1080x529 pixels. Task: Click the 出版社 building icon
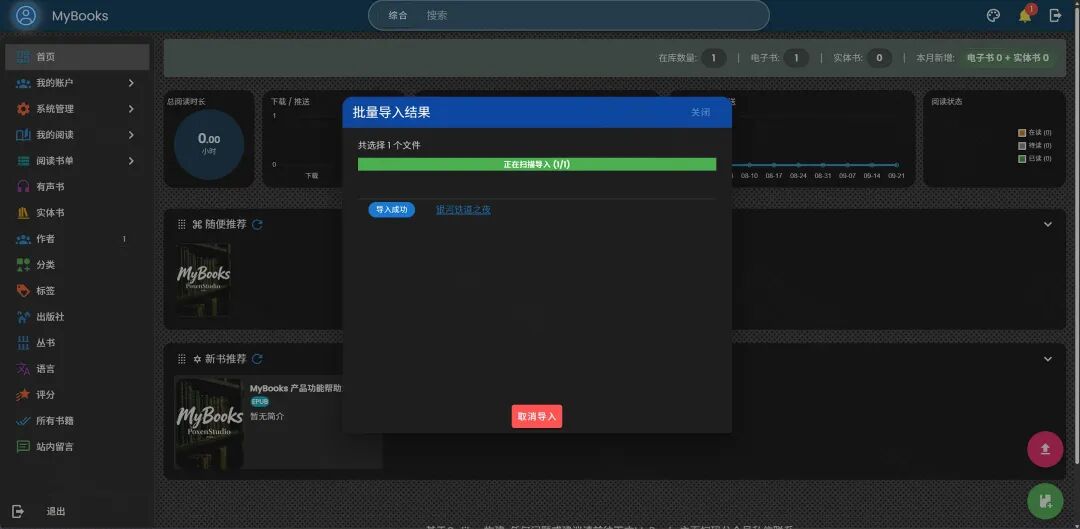coord(23,317)
